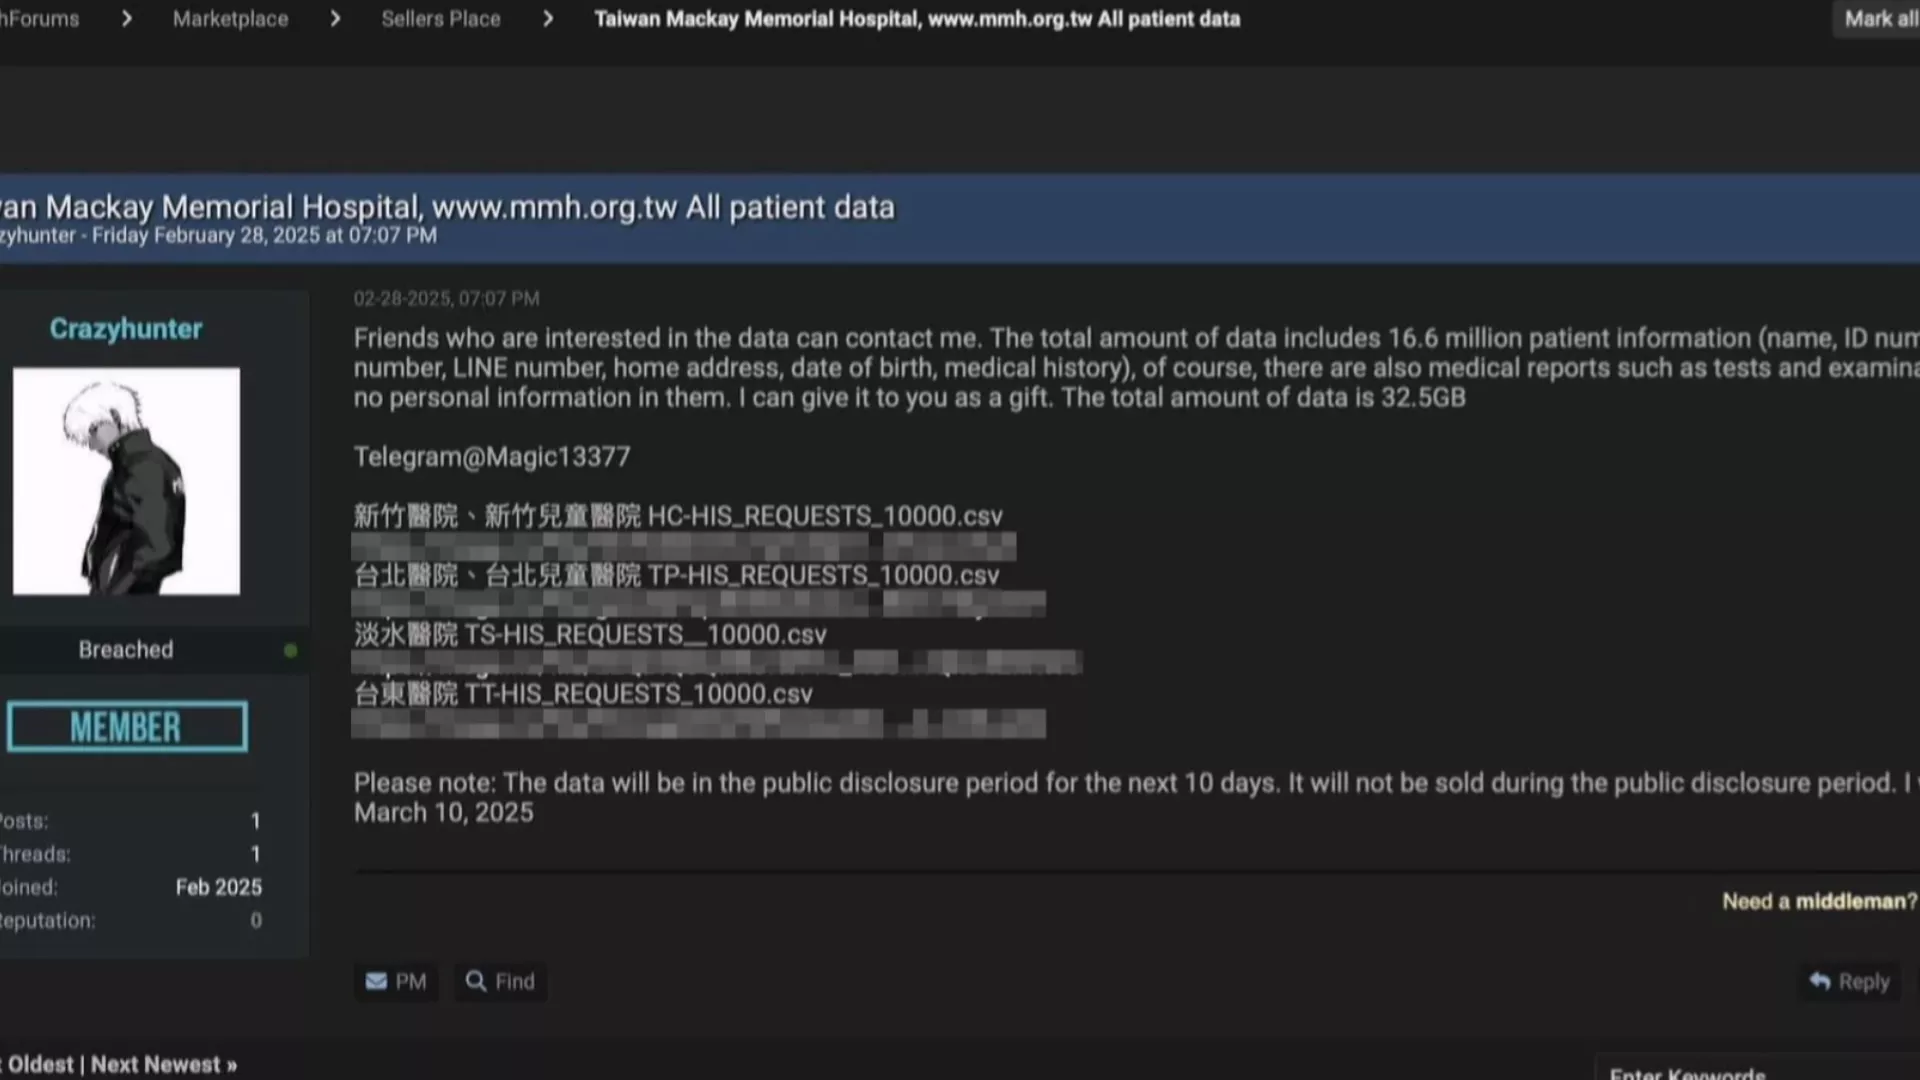Click the Find magnifier icon
Image resolution: width=1920 pixels, height=1080 pixels.
point(476,981)
